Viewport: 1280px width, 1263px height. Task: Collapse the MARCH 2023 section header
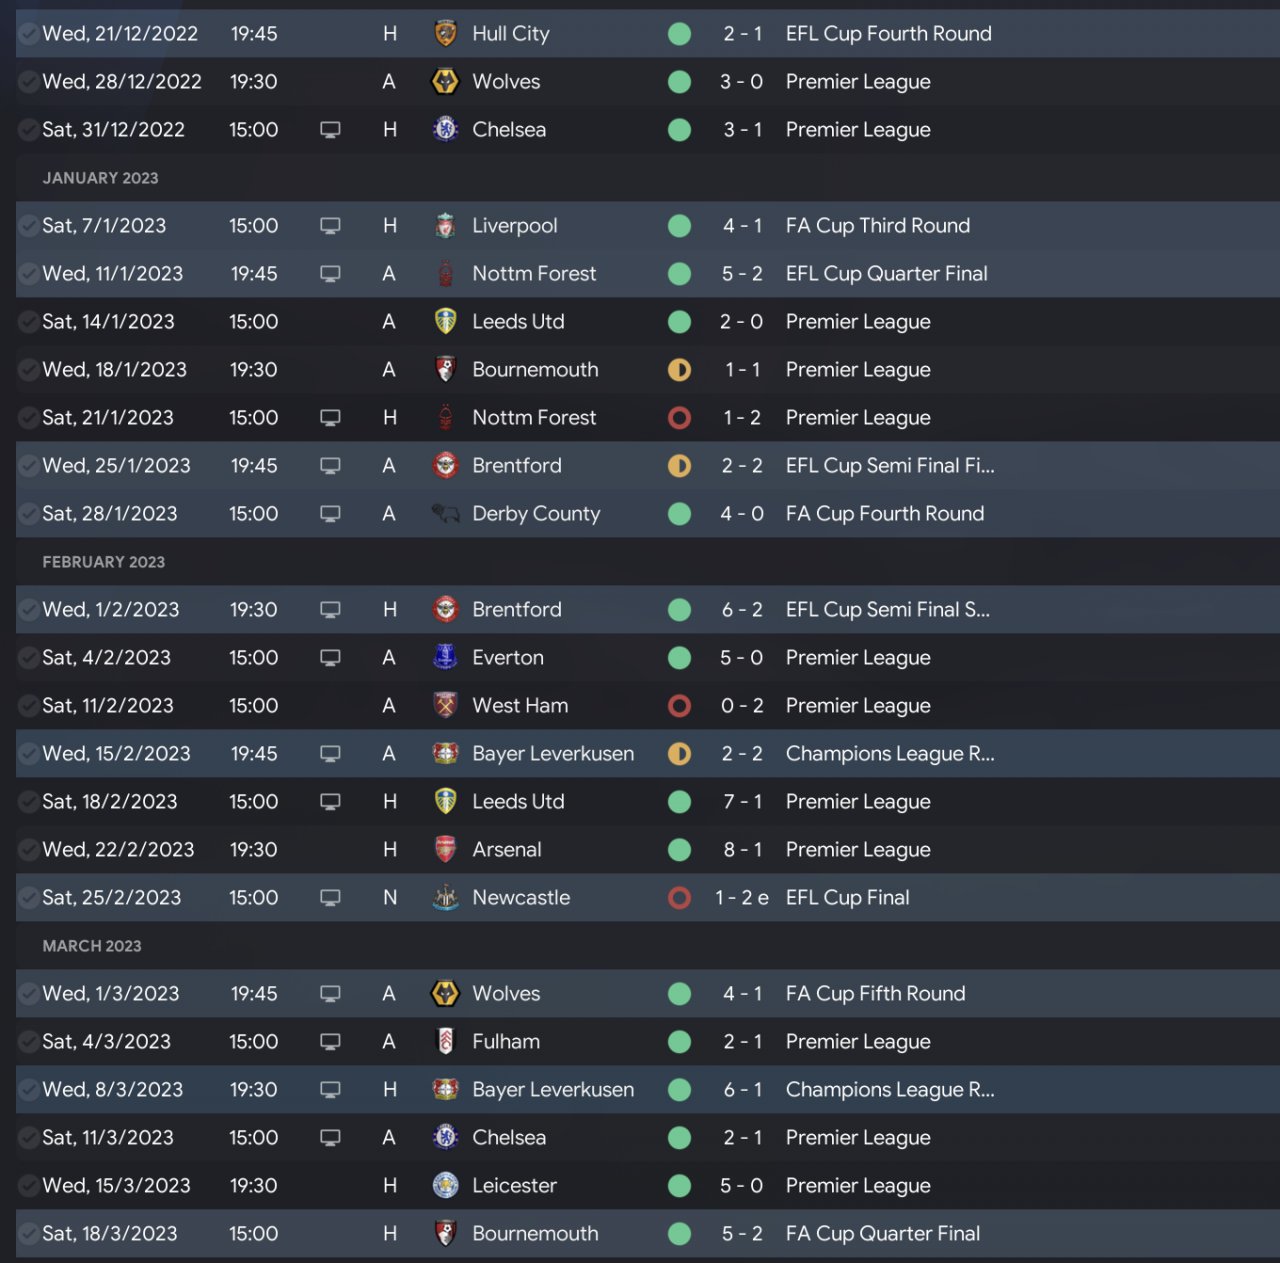coord(92,946)
